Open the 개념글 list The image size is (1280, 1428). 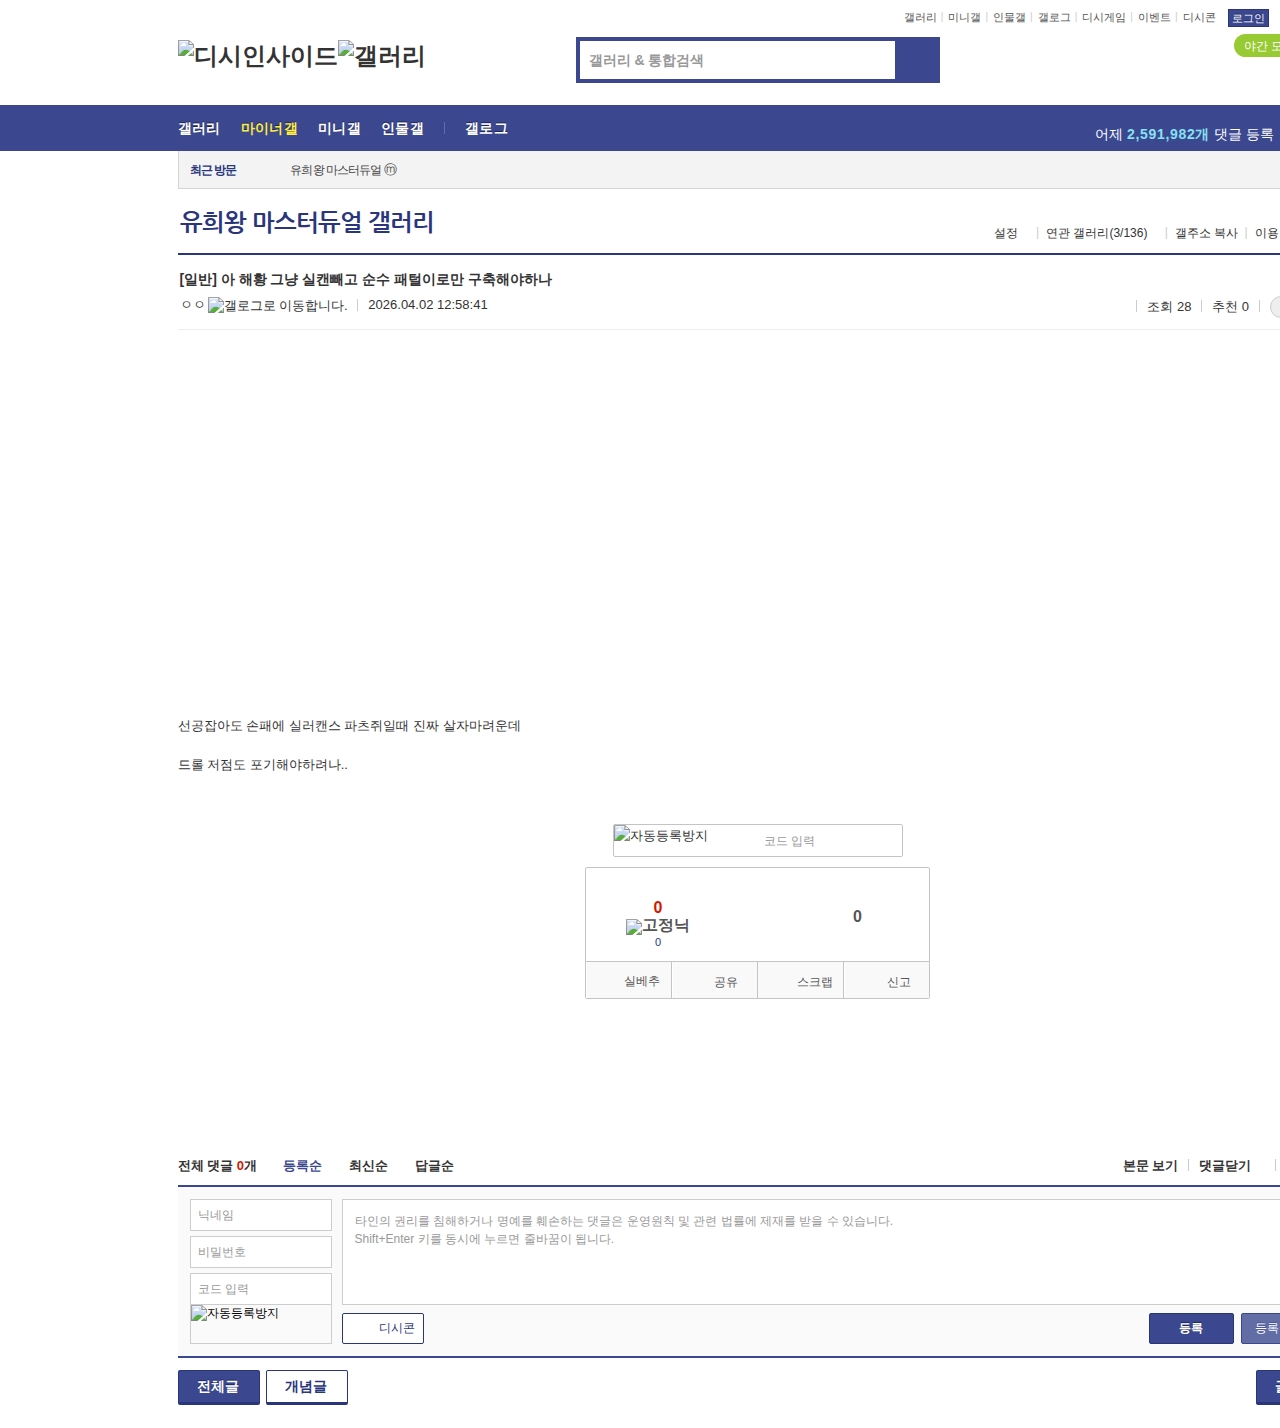pos(306,1387)
